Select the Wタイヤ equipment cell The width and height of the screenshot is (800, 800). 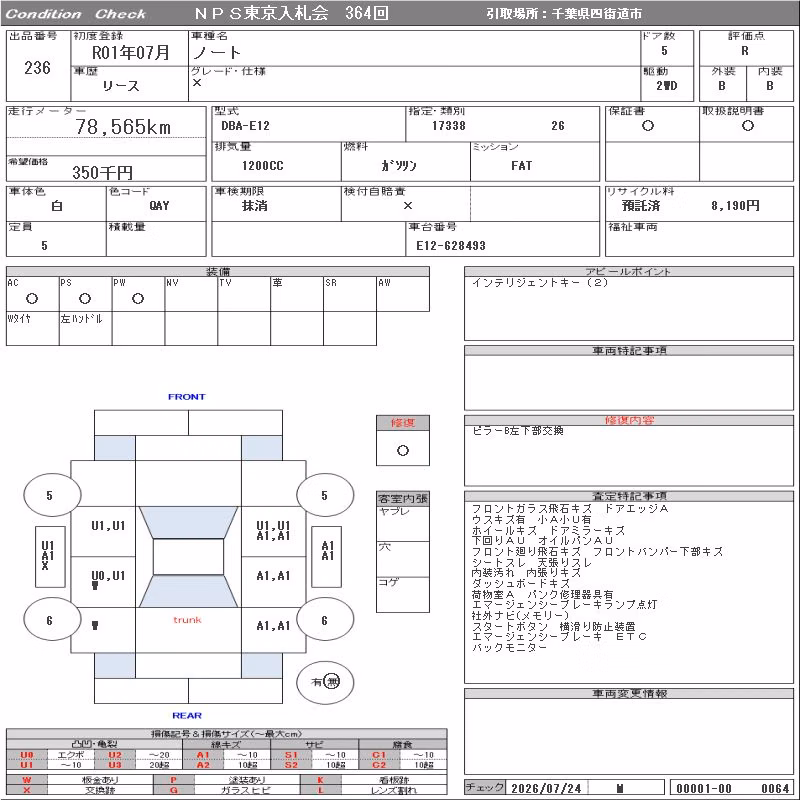tap(33, 329)
